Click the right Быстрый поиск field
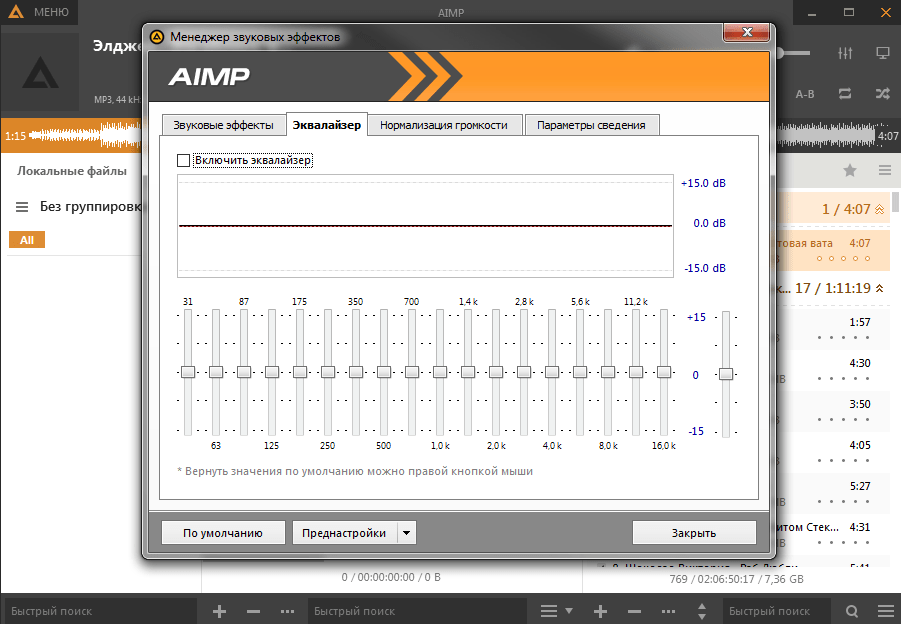Viewport: 901px width, 624px height. (777, 611)
